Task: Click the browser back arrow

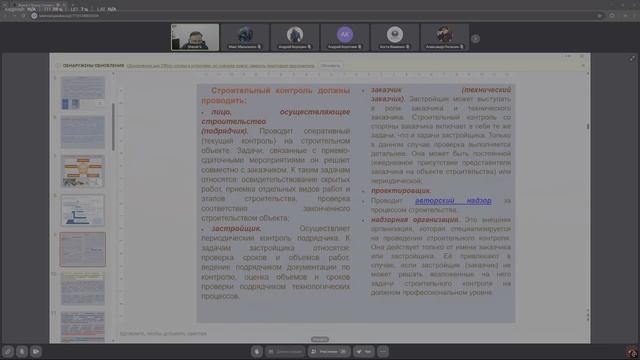Action: [x=6, y=16]
